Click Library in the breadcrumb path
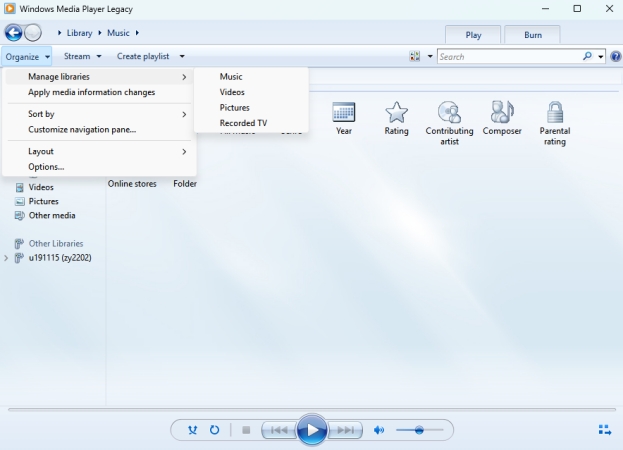623x450 pixels. pos(79,33)
